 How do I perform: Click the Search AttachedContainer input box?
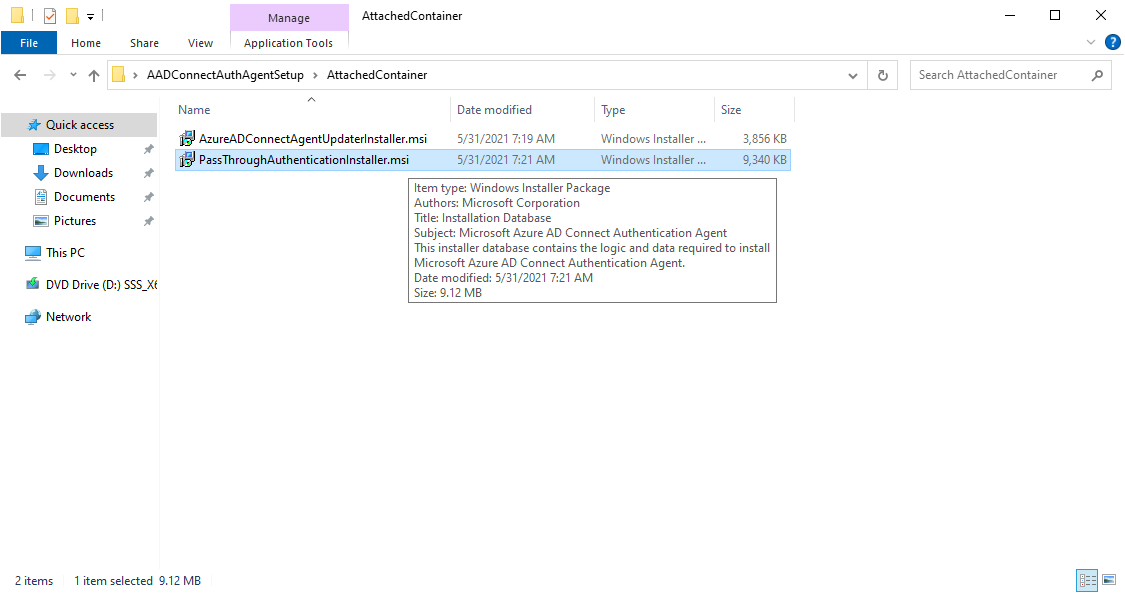(1000, 75)
